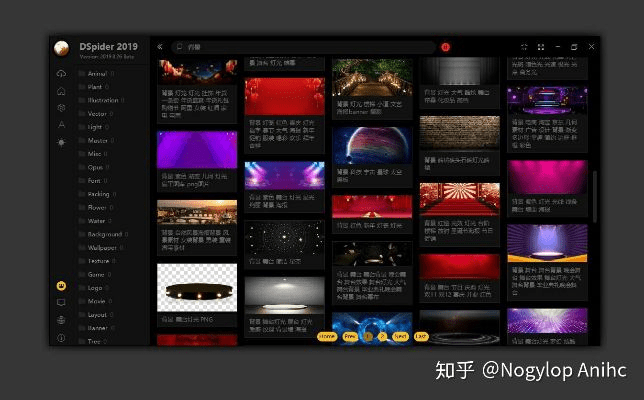
Task: Open the transparent round stage PNG thumbnail
Action: (197, 288)
